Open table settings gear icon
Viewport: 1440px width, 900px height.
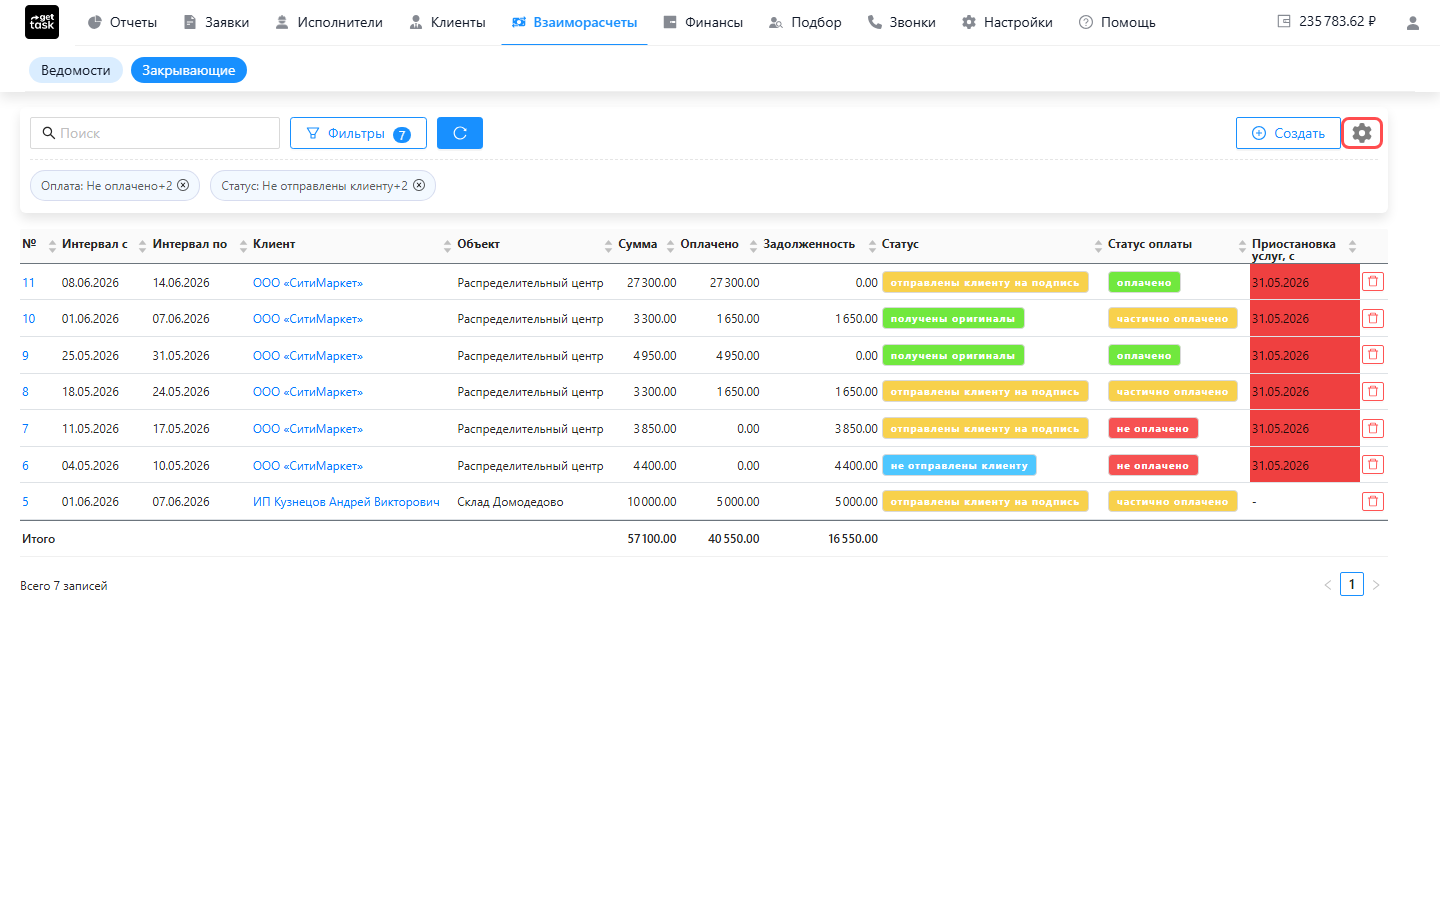click(x=1361, y=133)
